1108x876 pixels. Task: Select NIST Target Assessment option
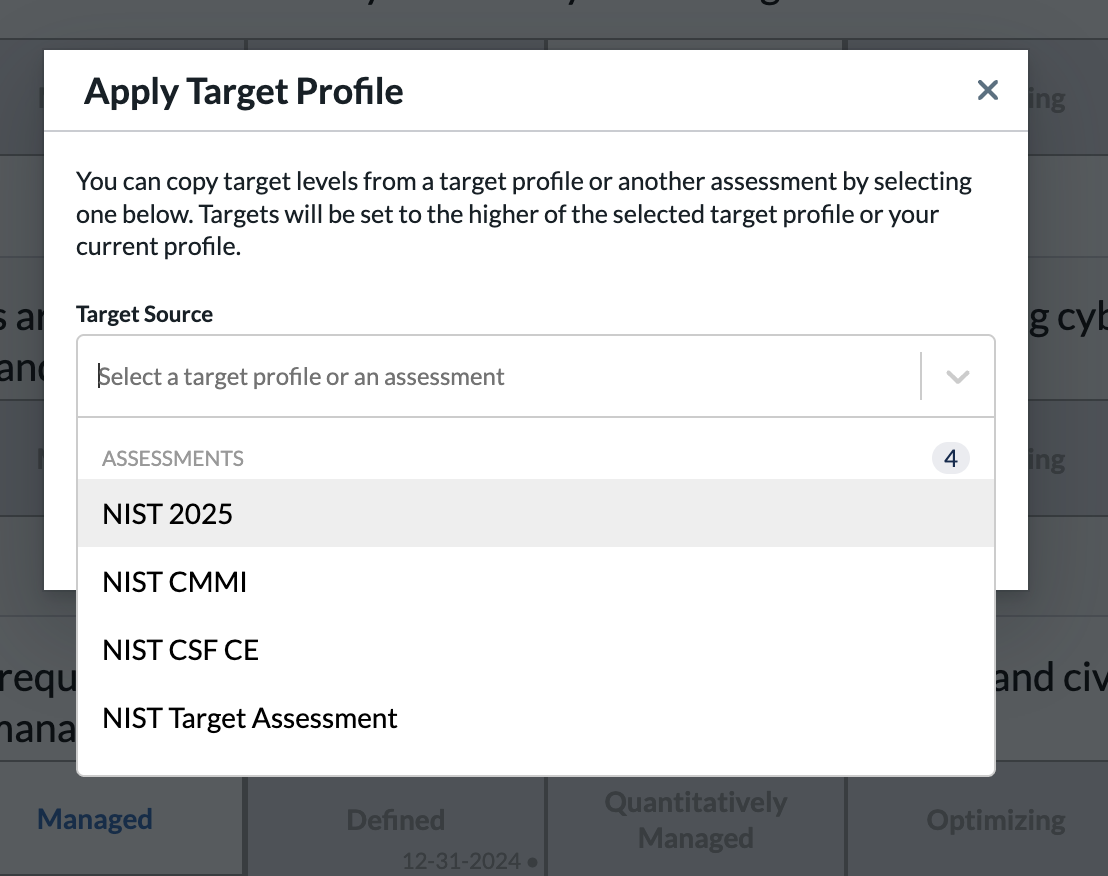coord(536,718)
